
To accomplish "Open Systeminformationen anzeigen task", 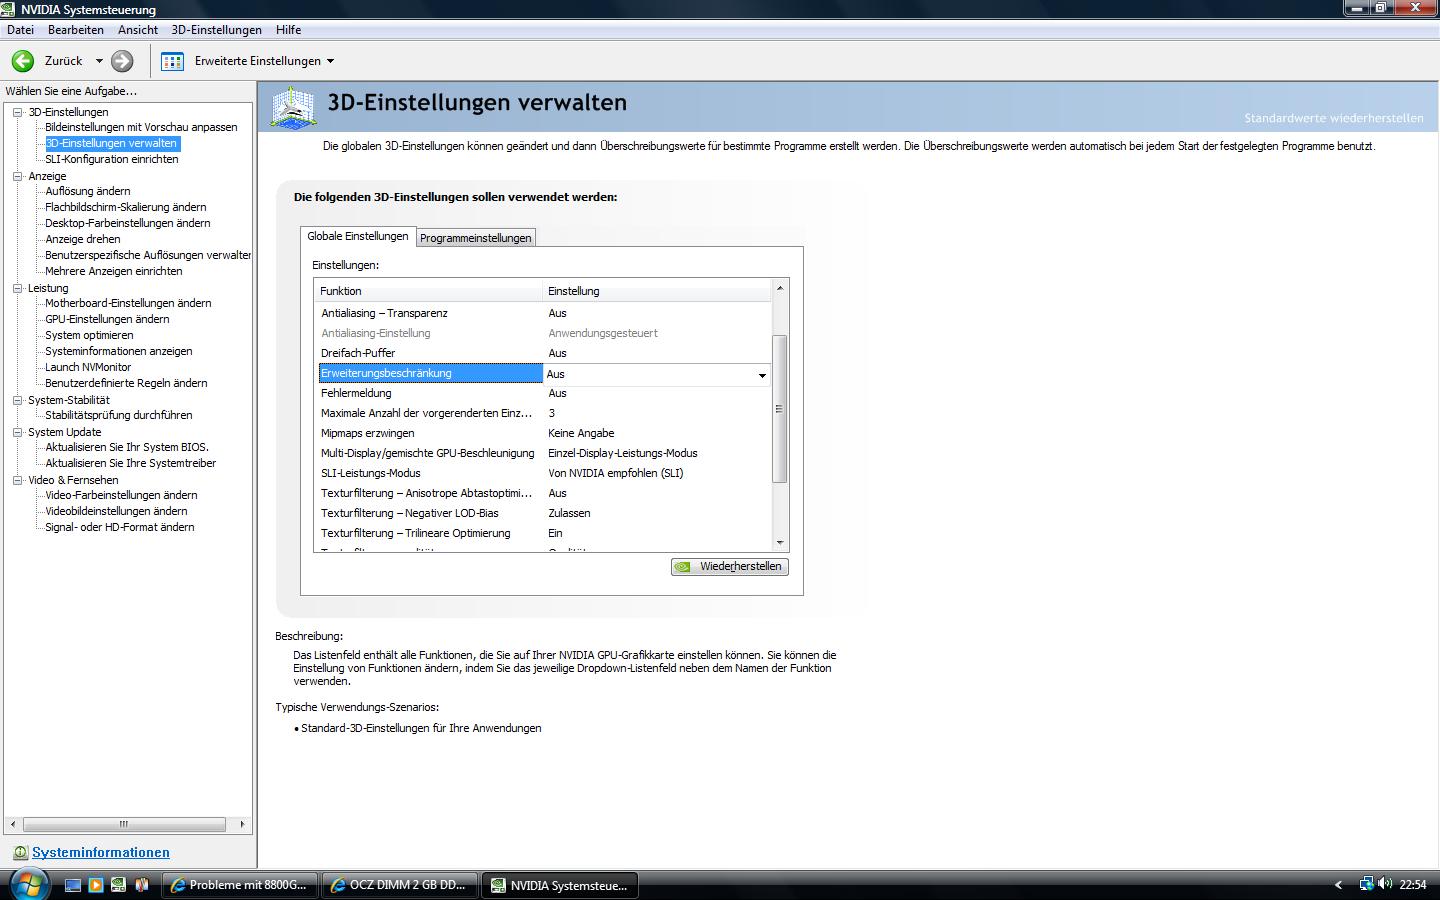I will (x=119, y=351).
